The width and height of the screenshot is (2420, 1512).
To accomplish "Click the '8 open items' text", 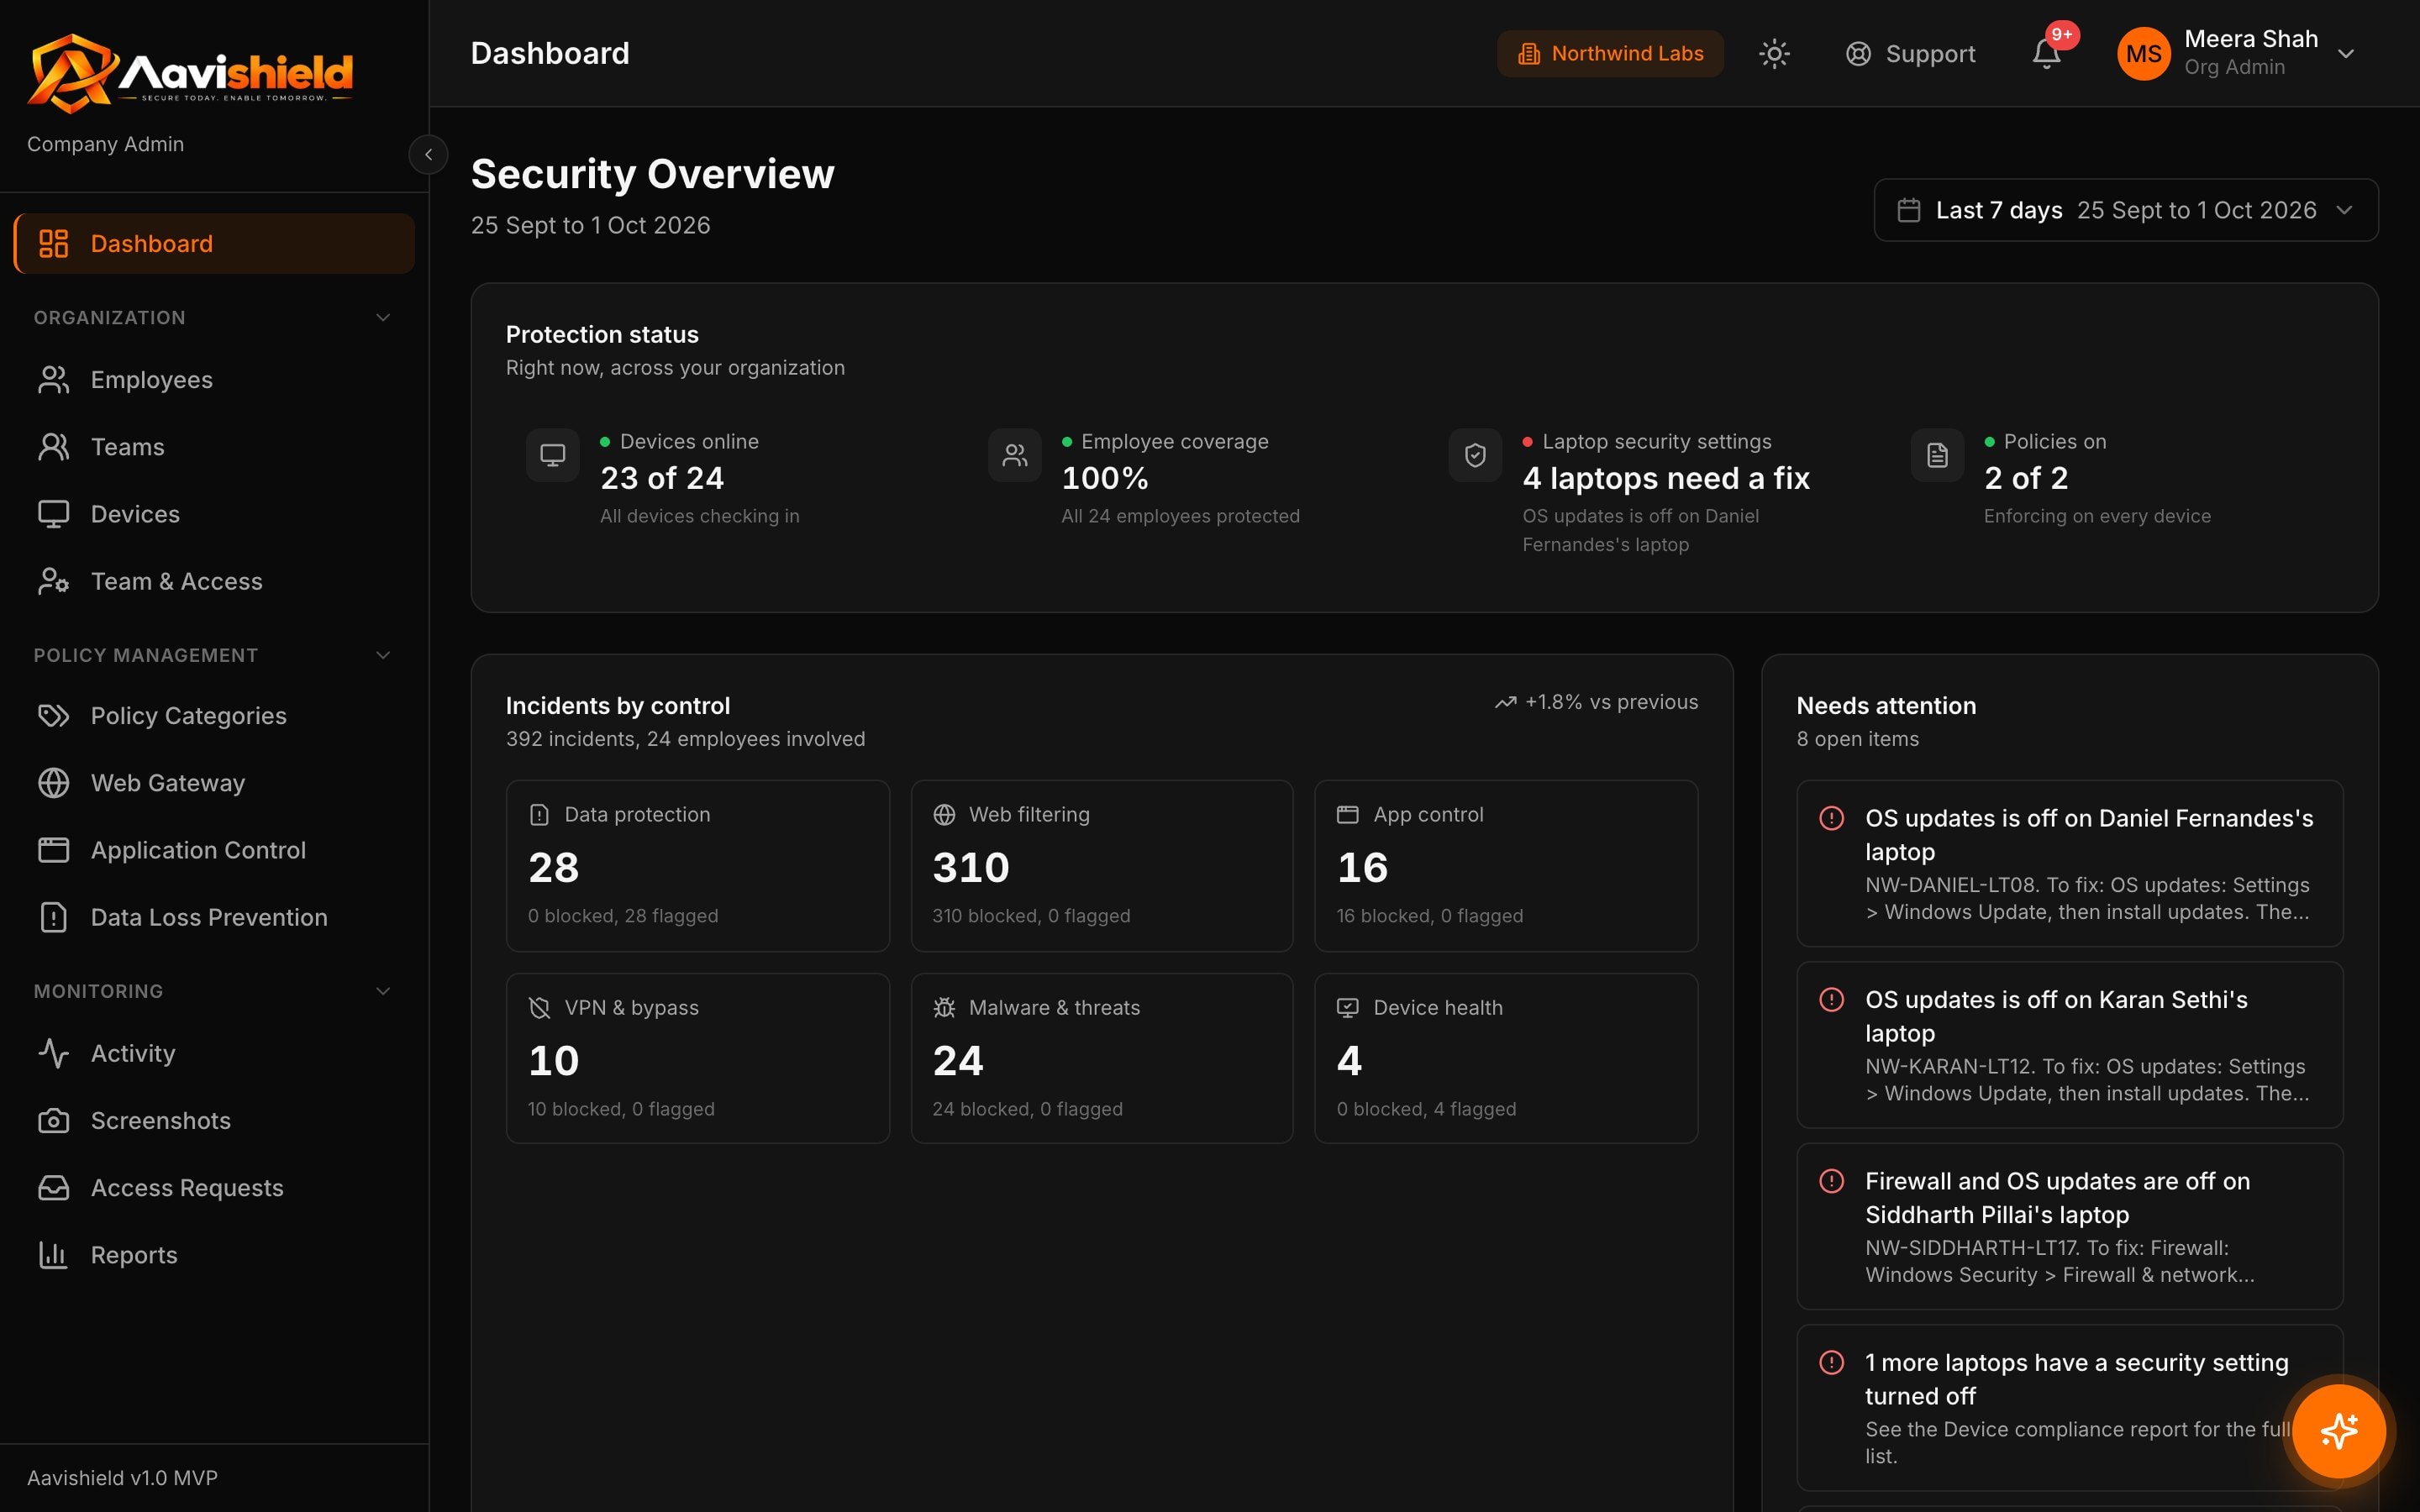I will coord(1858,739).
